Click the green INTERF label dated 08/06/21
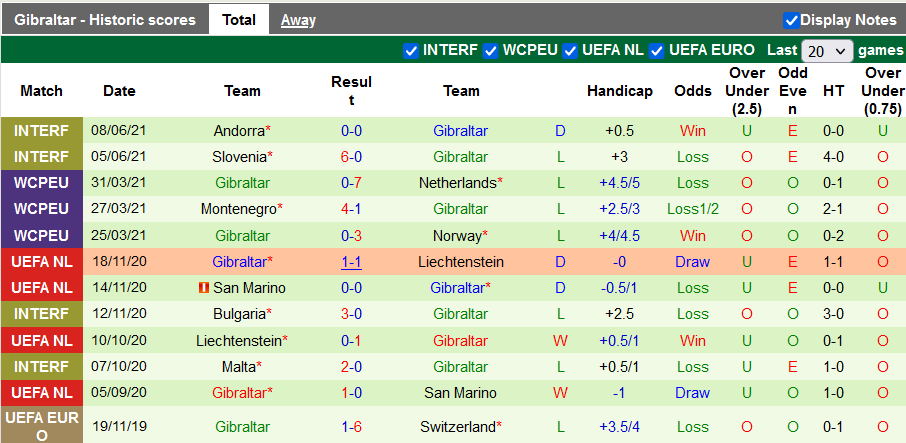The image size is (906, 443). click(x=42, y=131)
